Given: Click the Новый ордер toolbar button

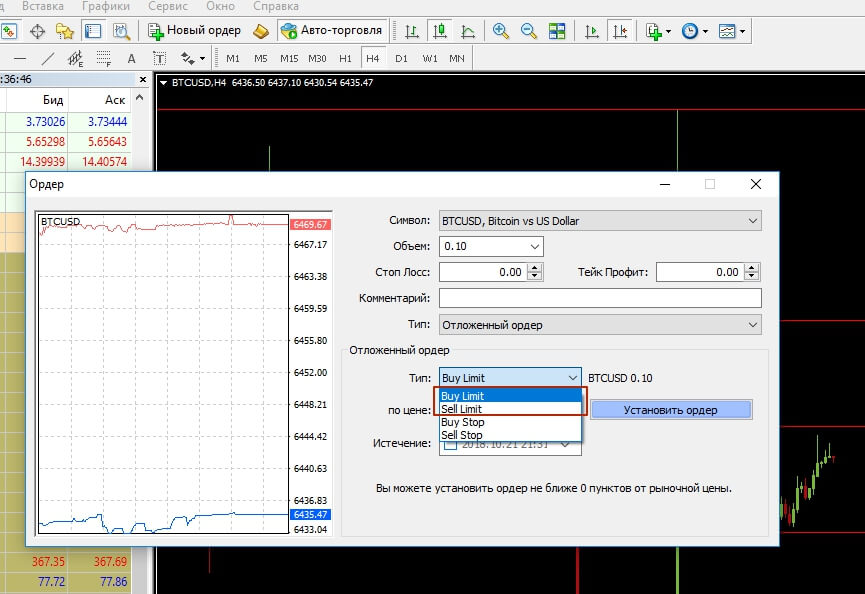Looking at the screenshot, I should pyautogui.click(x=194, y=31).
